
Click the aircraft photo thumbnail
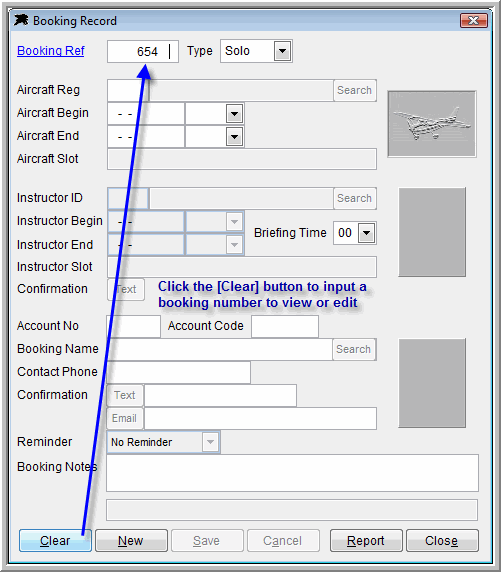(432, 124)
